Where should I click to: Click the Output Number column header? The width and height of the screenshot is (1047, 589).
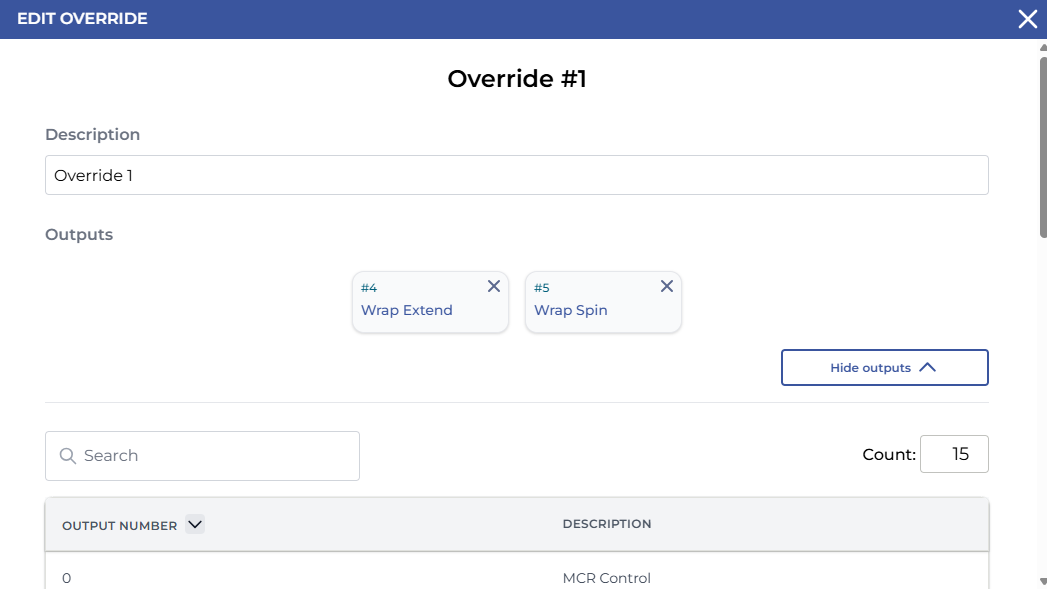120,525
